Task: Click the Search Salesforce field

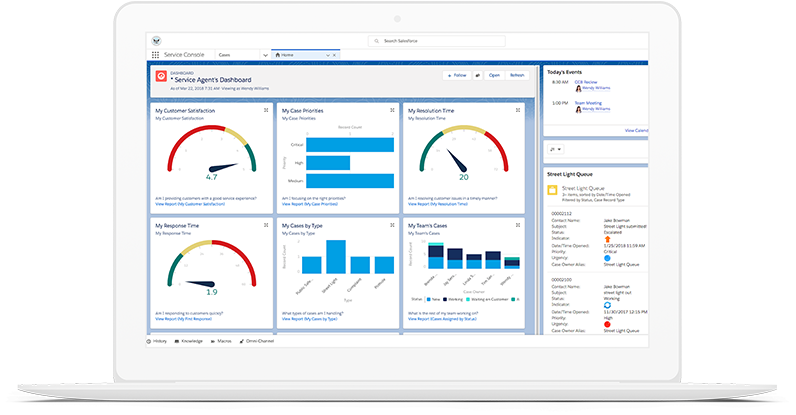Action: pyautogui.click(x=420, y=41)
